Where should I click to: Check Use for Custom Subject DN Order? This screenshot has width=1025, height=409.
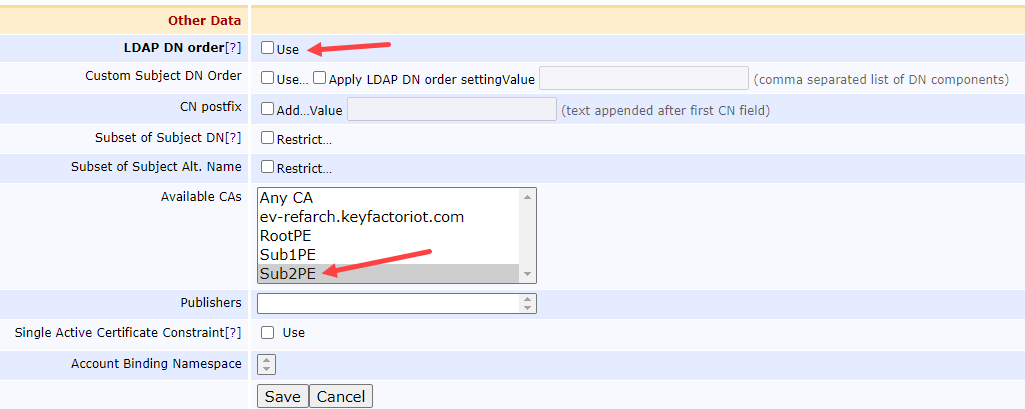267,78
